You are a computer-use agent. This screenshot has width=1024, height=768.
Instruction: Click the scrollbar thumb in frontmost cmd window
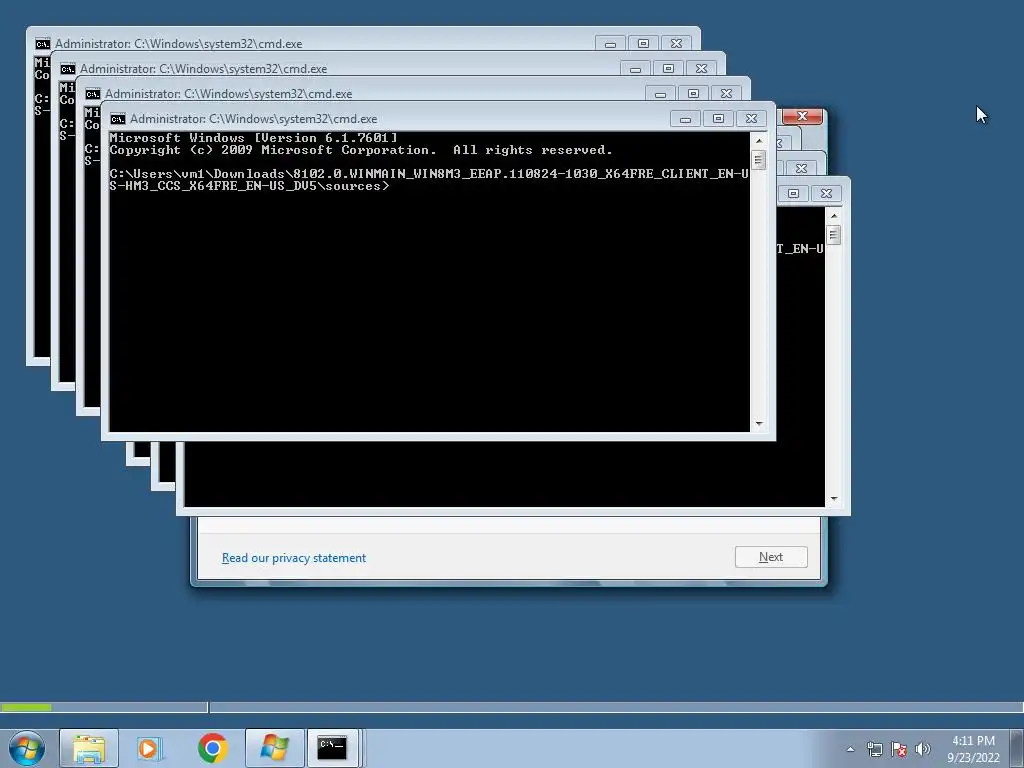click(x=758, y=159)
